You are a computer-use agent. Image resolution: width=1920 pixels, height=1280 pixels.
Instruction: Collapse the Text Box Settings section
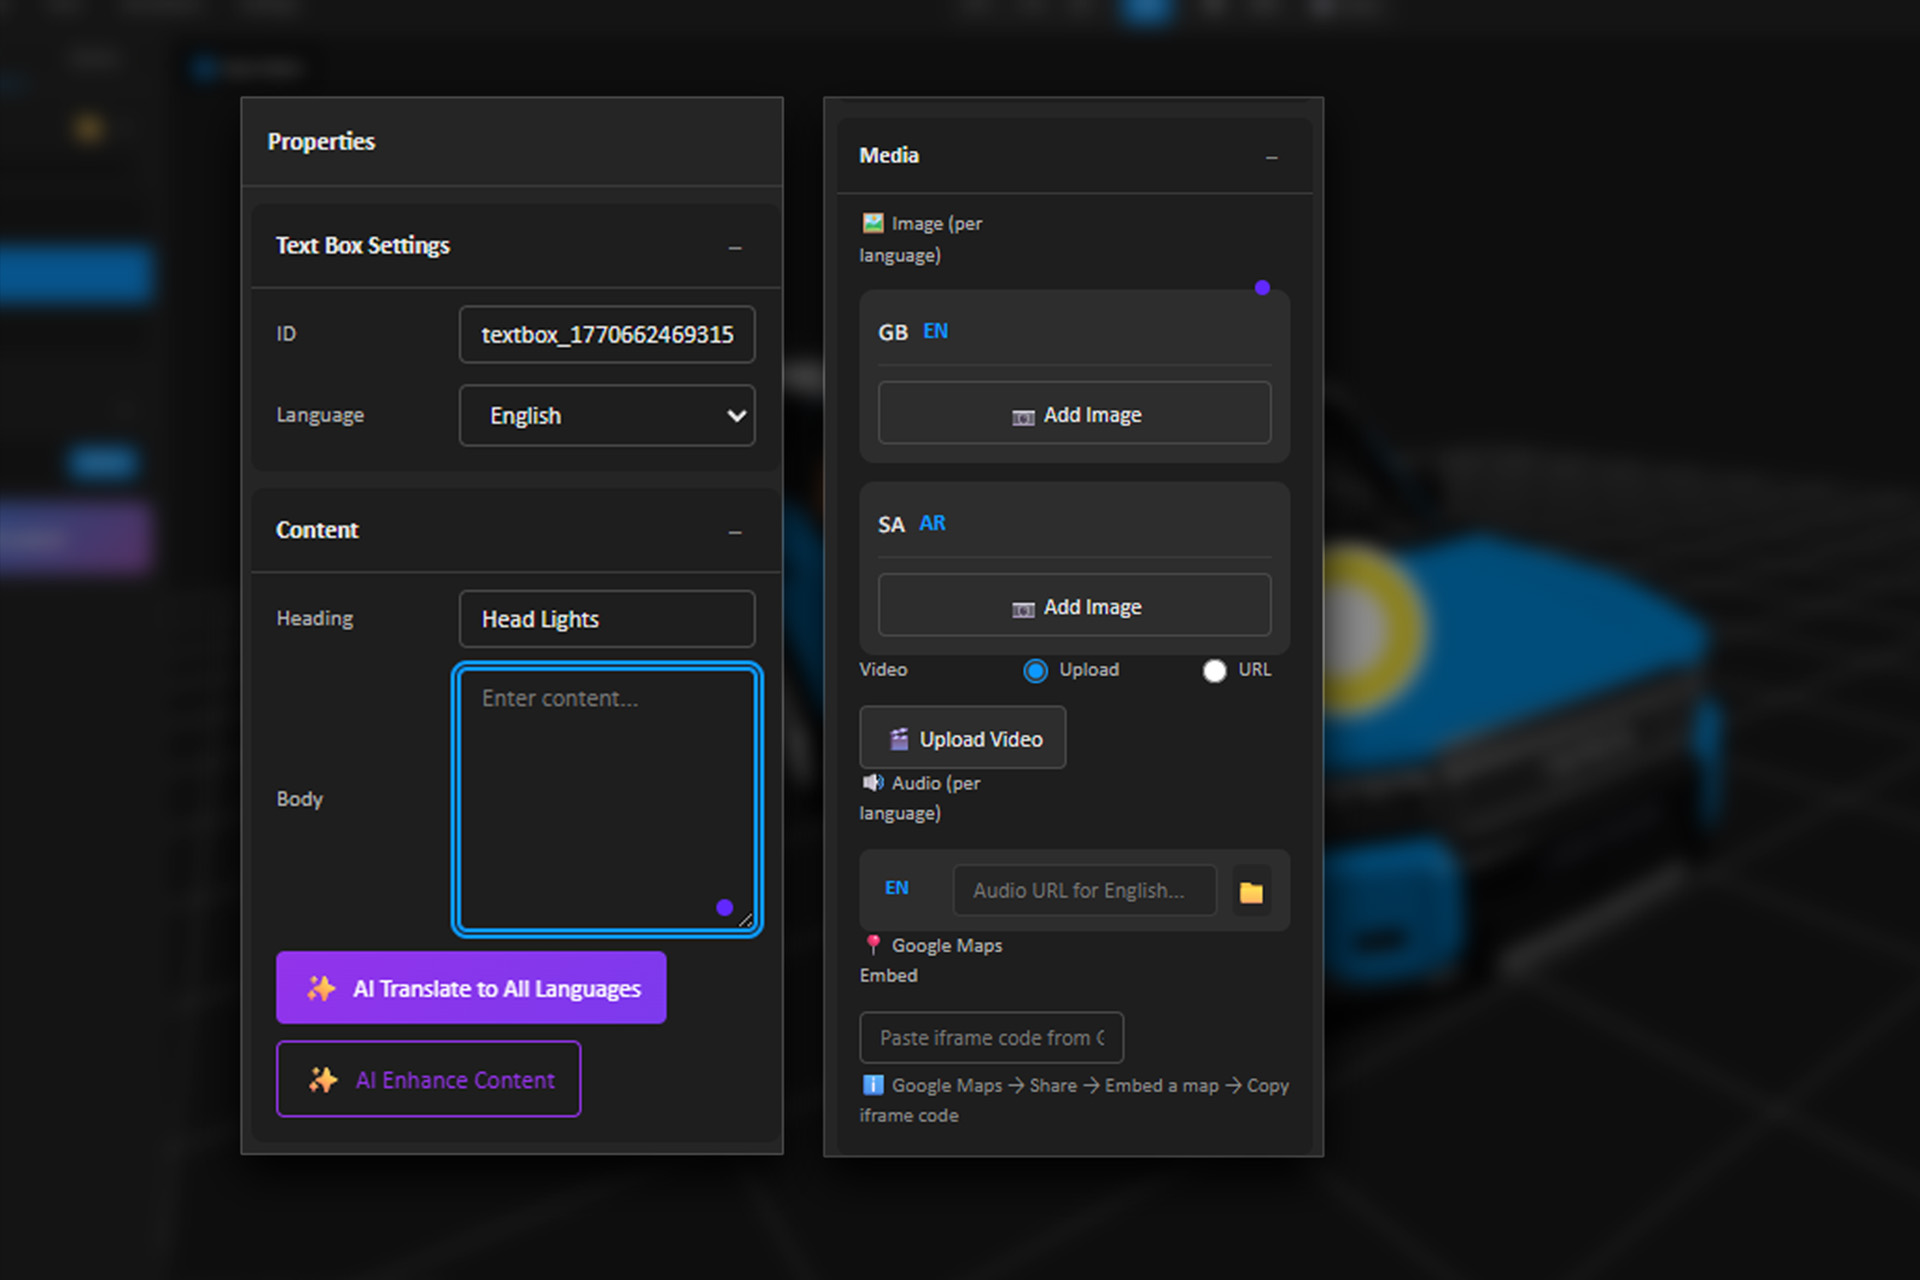click(735, 247)
